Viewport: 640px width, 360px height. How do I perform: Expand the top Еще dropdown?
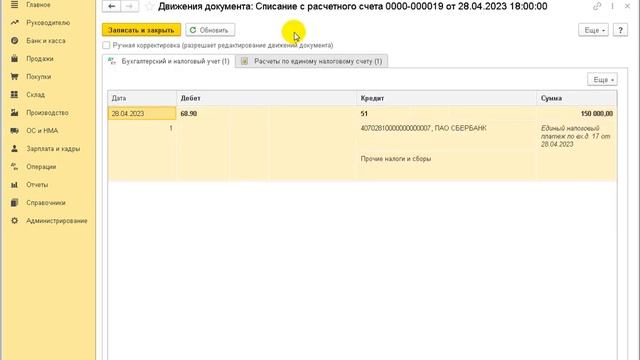(593, 30)
